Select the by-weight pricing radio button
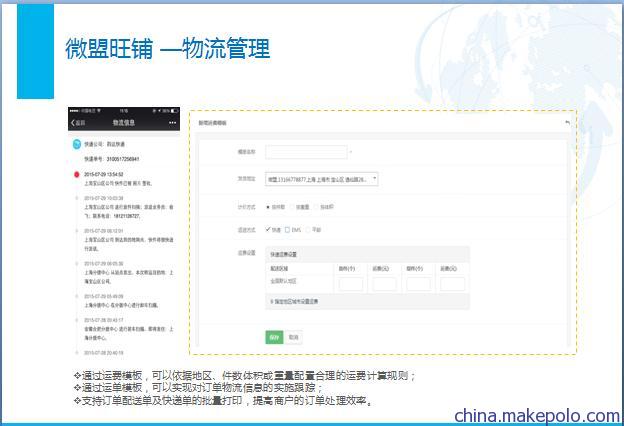 click(x=292, y=207)
